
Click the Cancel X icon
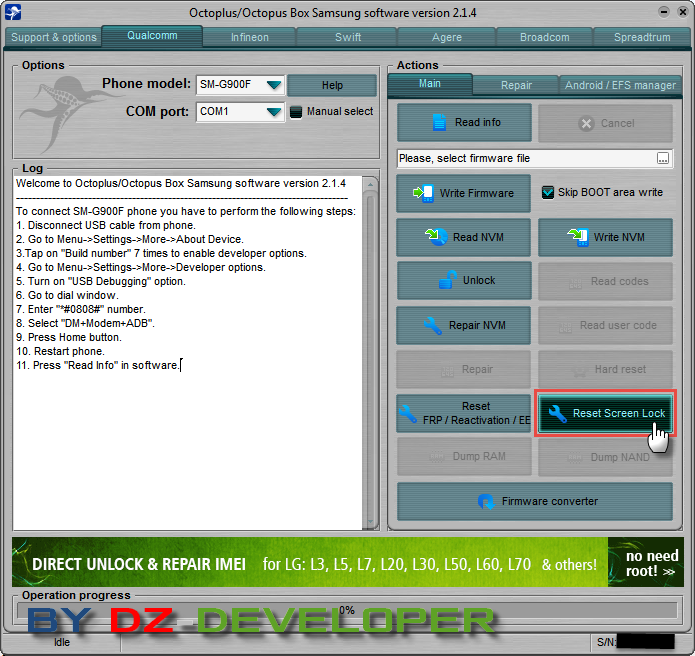tap(586, 124)
